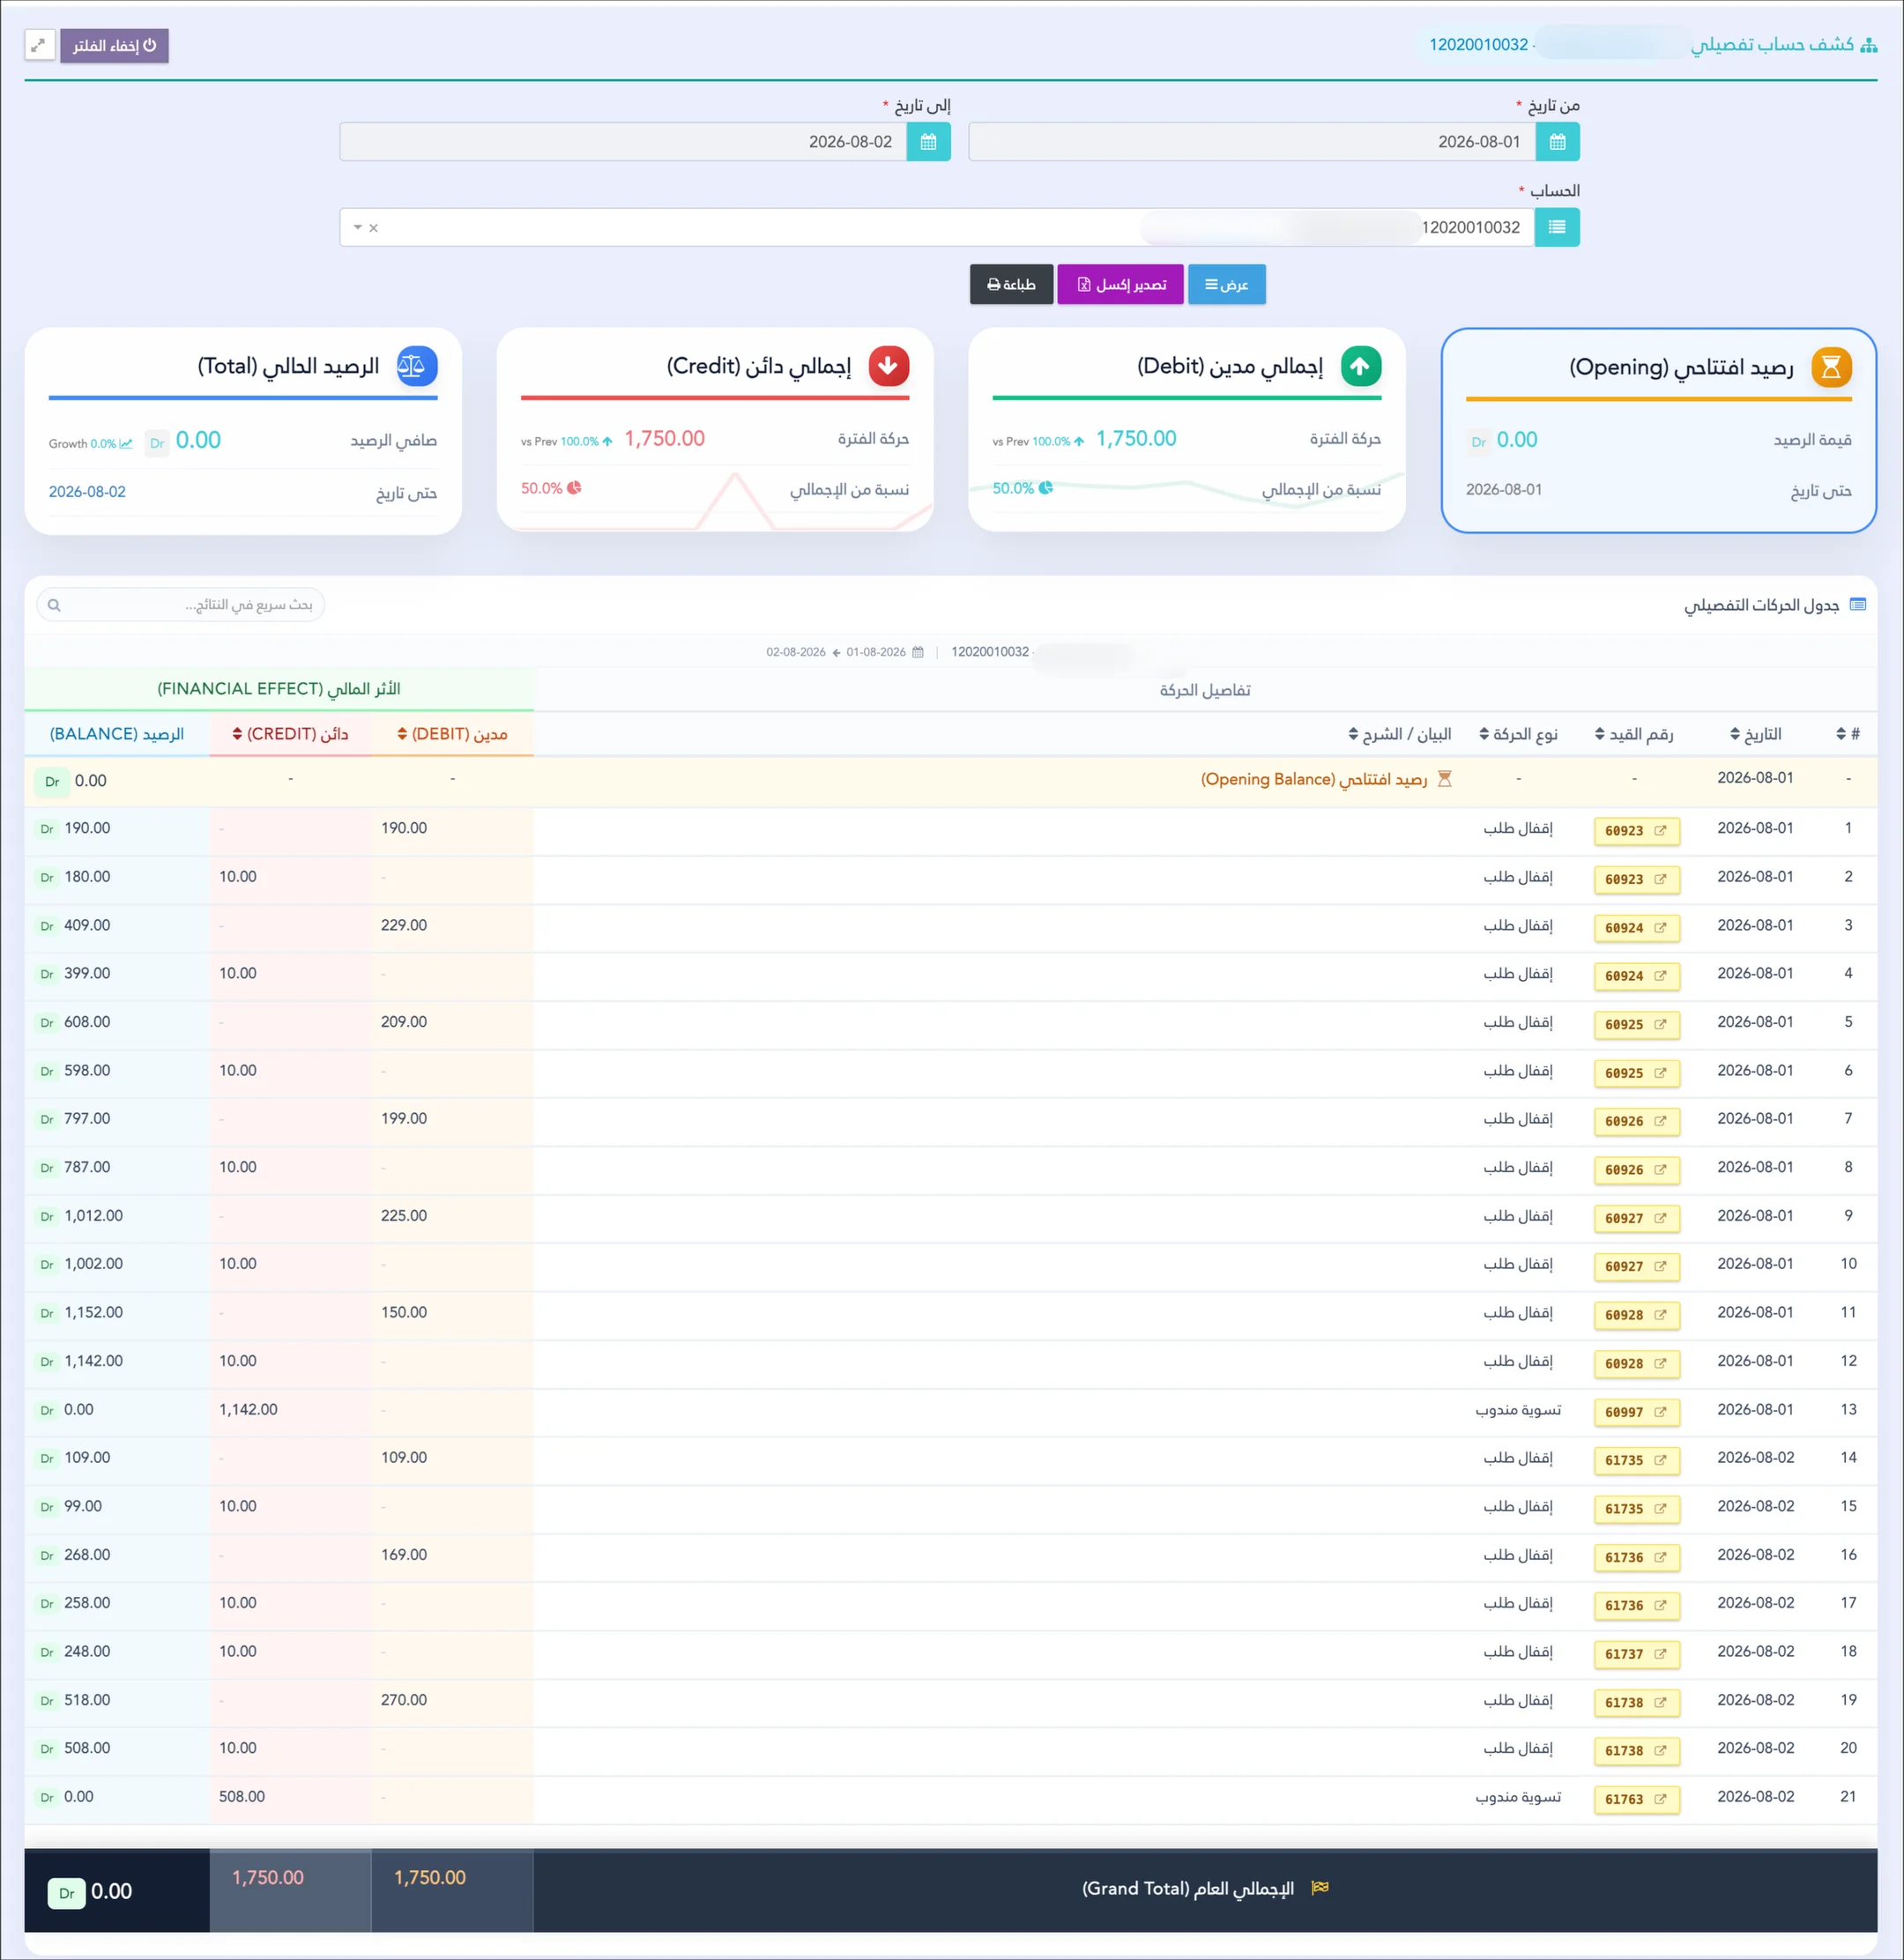Open the calendar icon for من تاريخ

[1557, 142]
